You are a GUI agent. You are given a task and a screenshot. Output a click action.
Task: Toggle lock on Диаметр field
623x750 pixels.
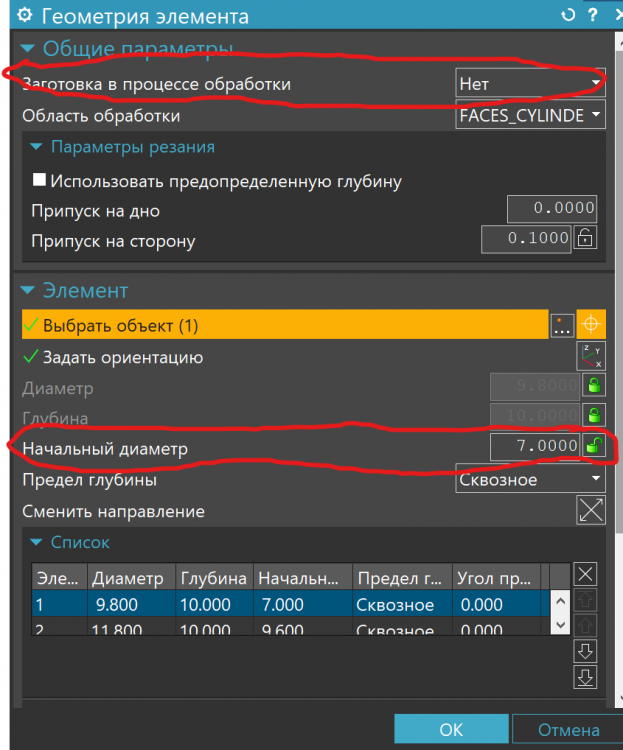tap(594, 386)
